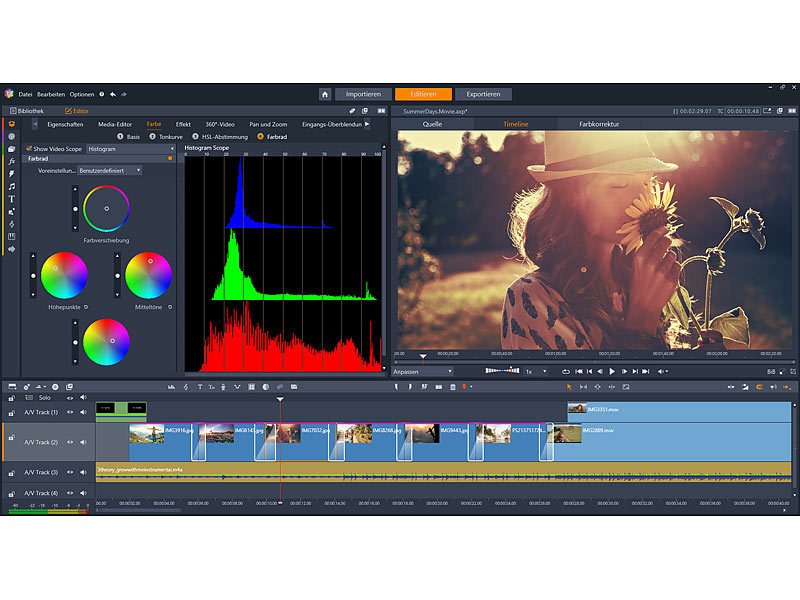Viewport: 800px width, 600px height.
Task: Click the undo arrow in top bar
Action: coord(112,94)
